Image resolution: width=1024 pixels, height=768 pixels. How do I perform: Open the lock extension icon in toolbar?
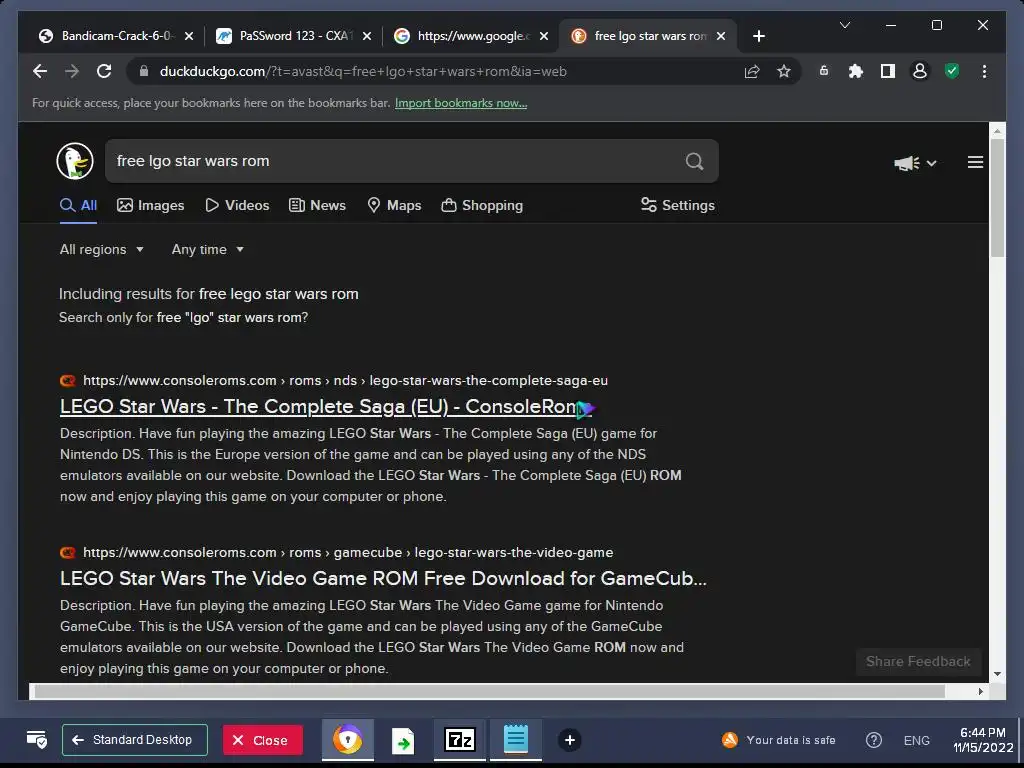click(x=824, y=71)
